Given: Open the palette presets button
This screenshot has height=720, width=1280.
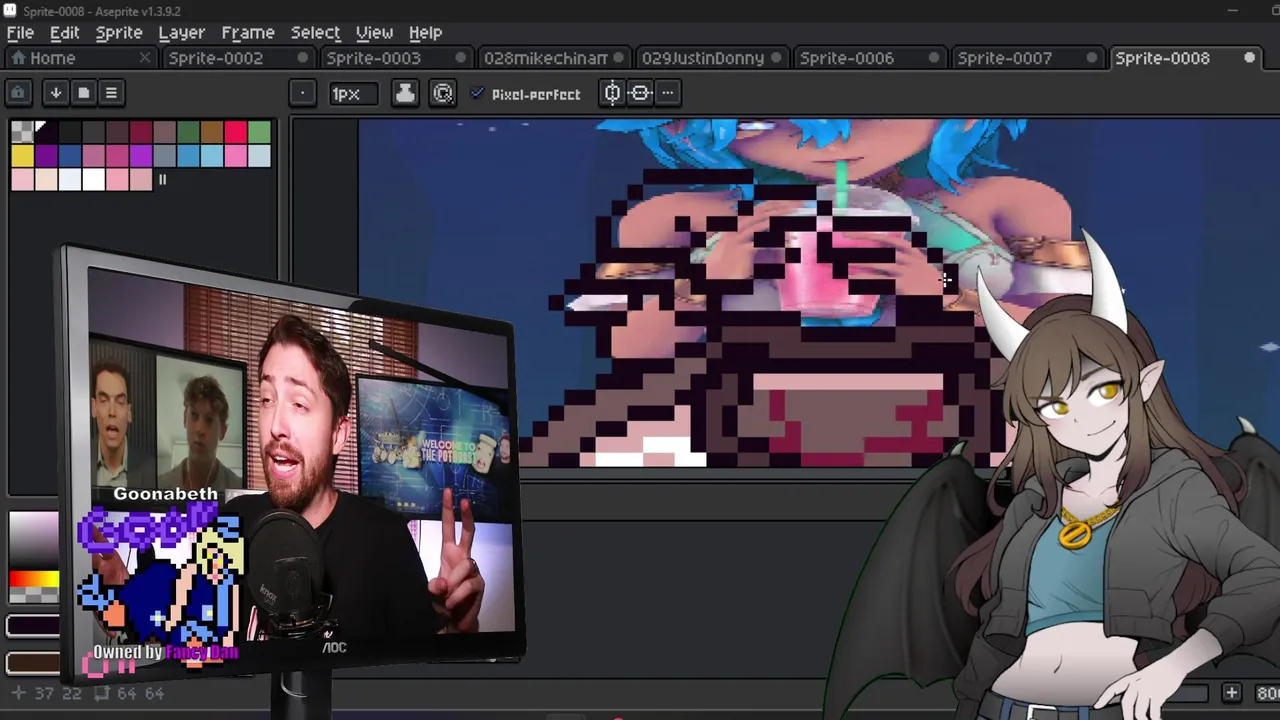Looking at the screenshot, I should 84,93.
